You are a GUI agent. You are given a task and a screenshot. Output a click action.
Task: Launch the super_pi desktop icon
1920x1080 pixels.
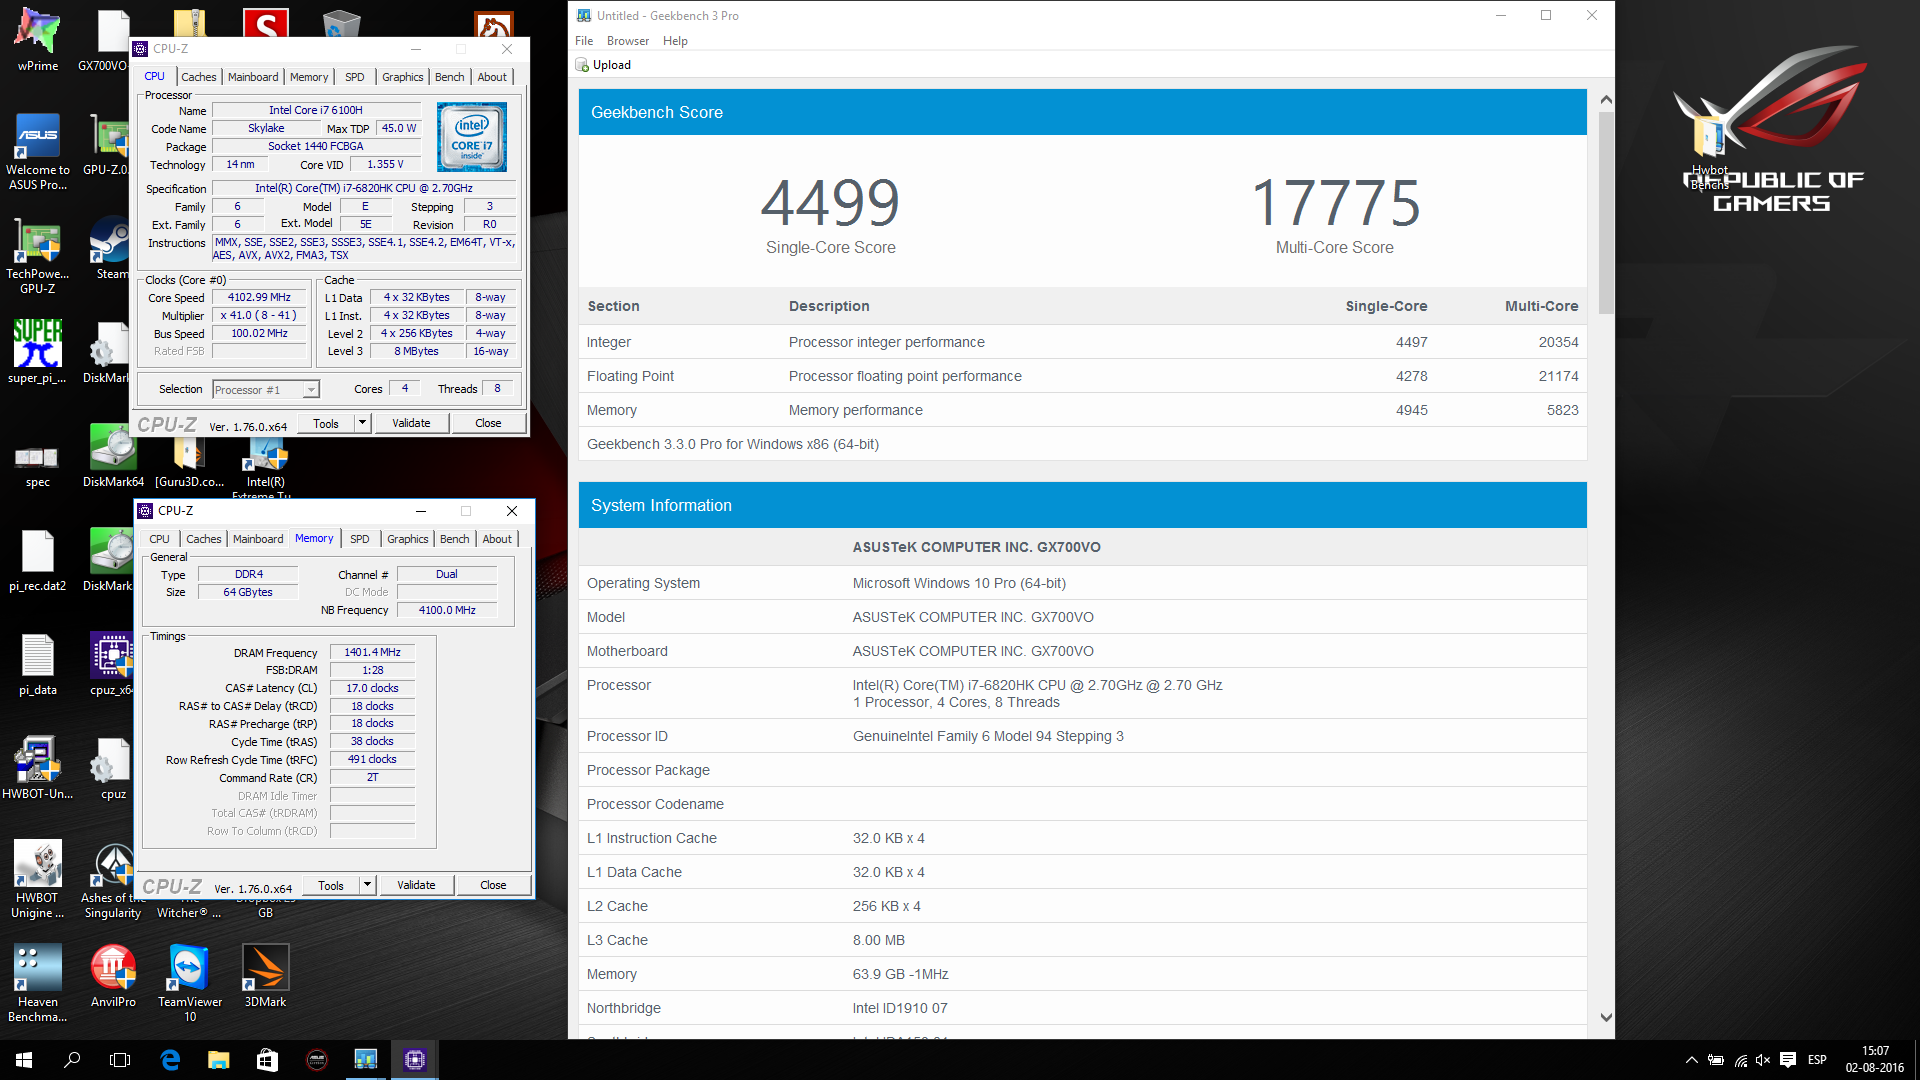[x=37, y=352]
